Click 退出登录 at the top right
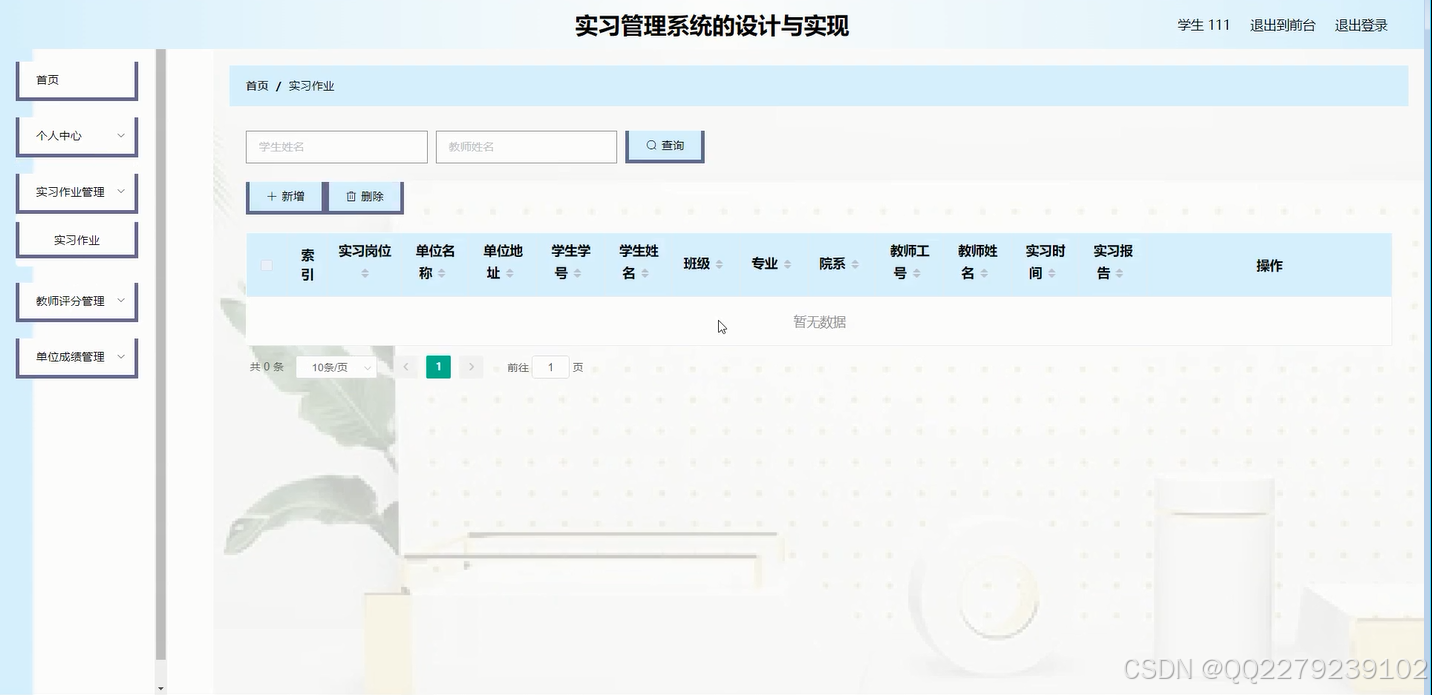 1361,27
